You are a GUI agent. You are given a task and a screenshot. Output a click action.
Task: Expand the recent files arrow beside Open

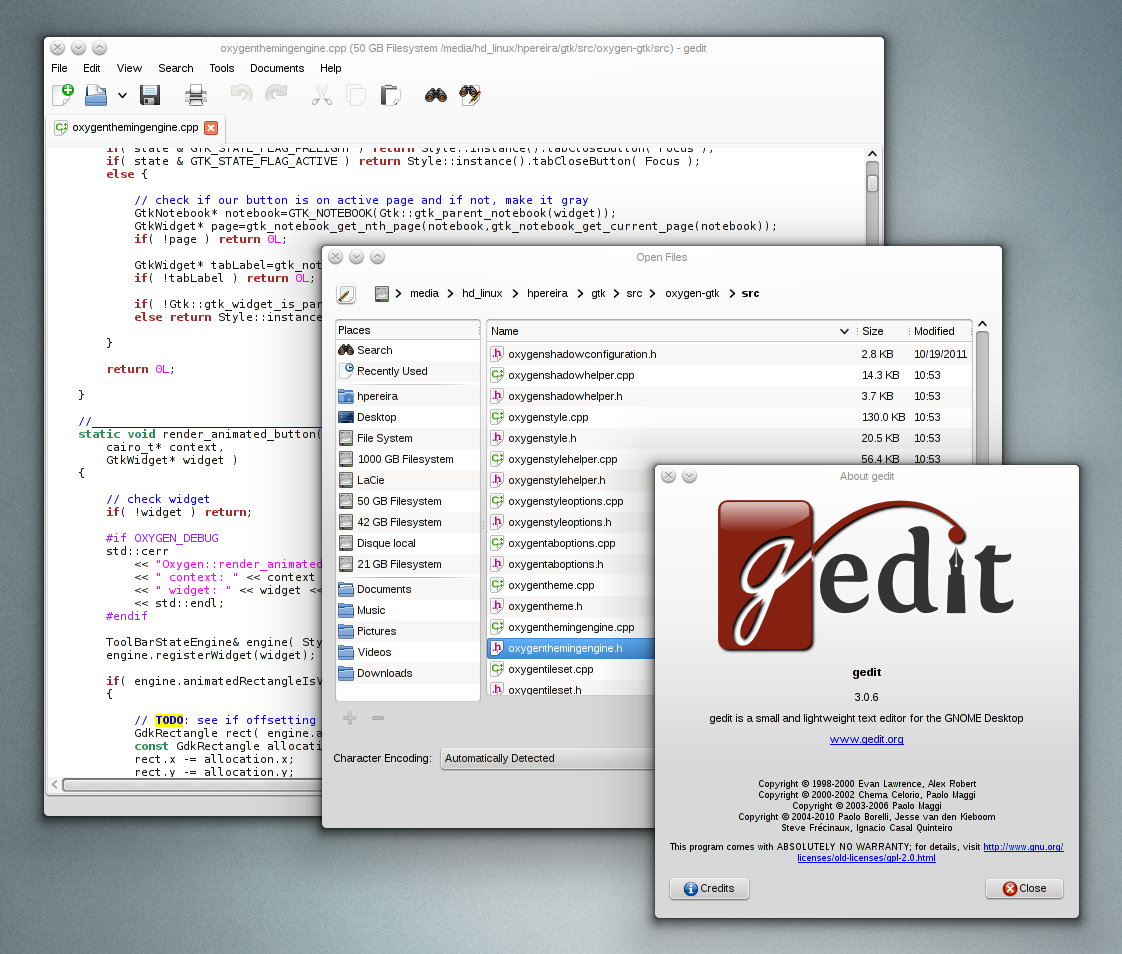coord(122,95)
